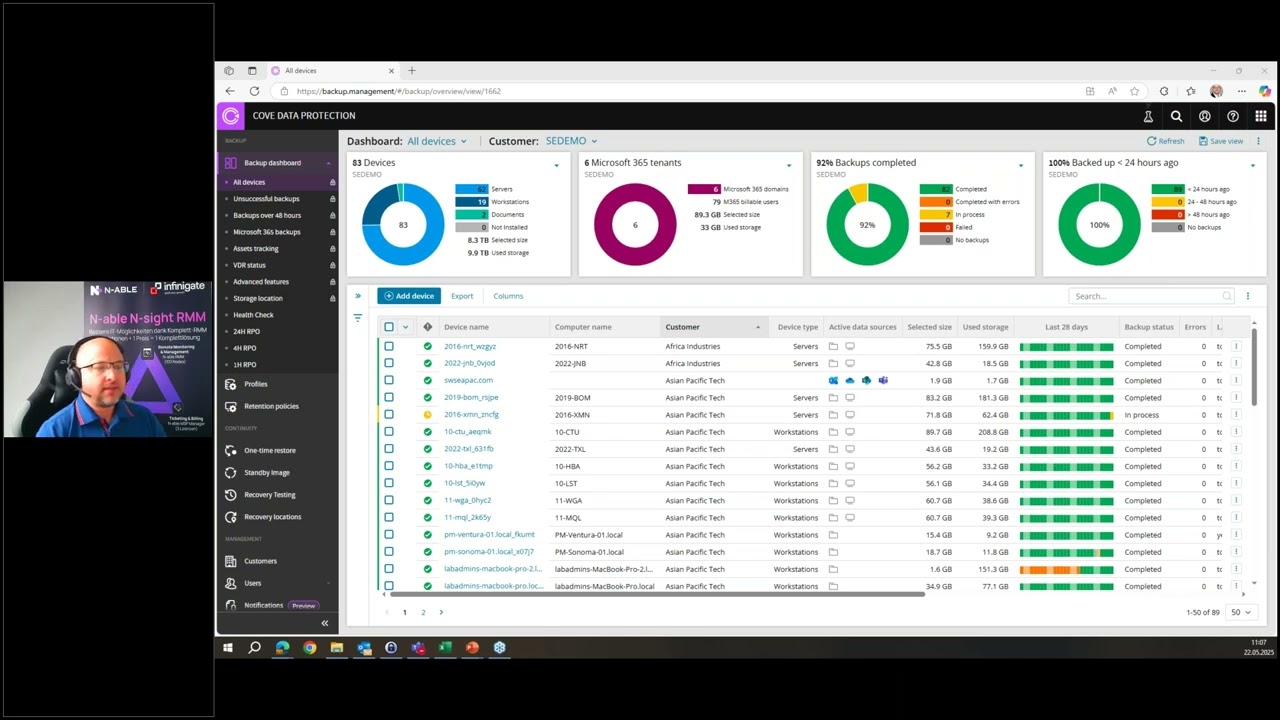Click the Cove Data Protection logo
Screen dimensions: 1280x720
click(x=230, y=116)
